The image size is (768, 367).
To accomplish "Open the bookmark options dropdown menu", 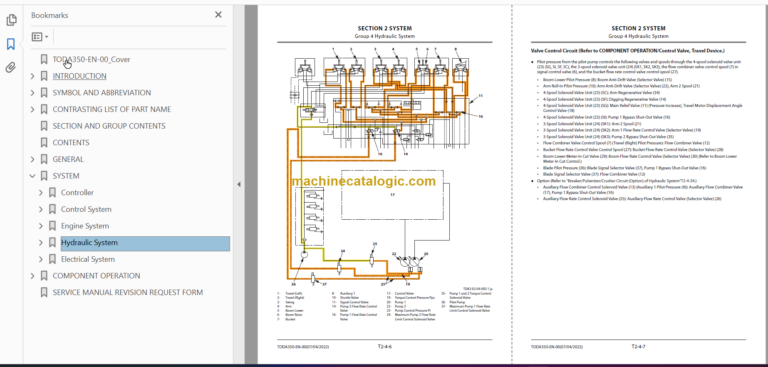I will (x=40, y=37).
